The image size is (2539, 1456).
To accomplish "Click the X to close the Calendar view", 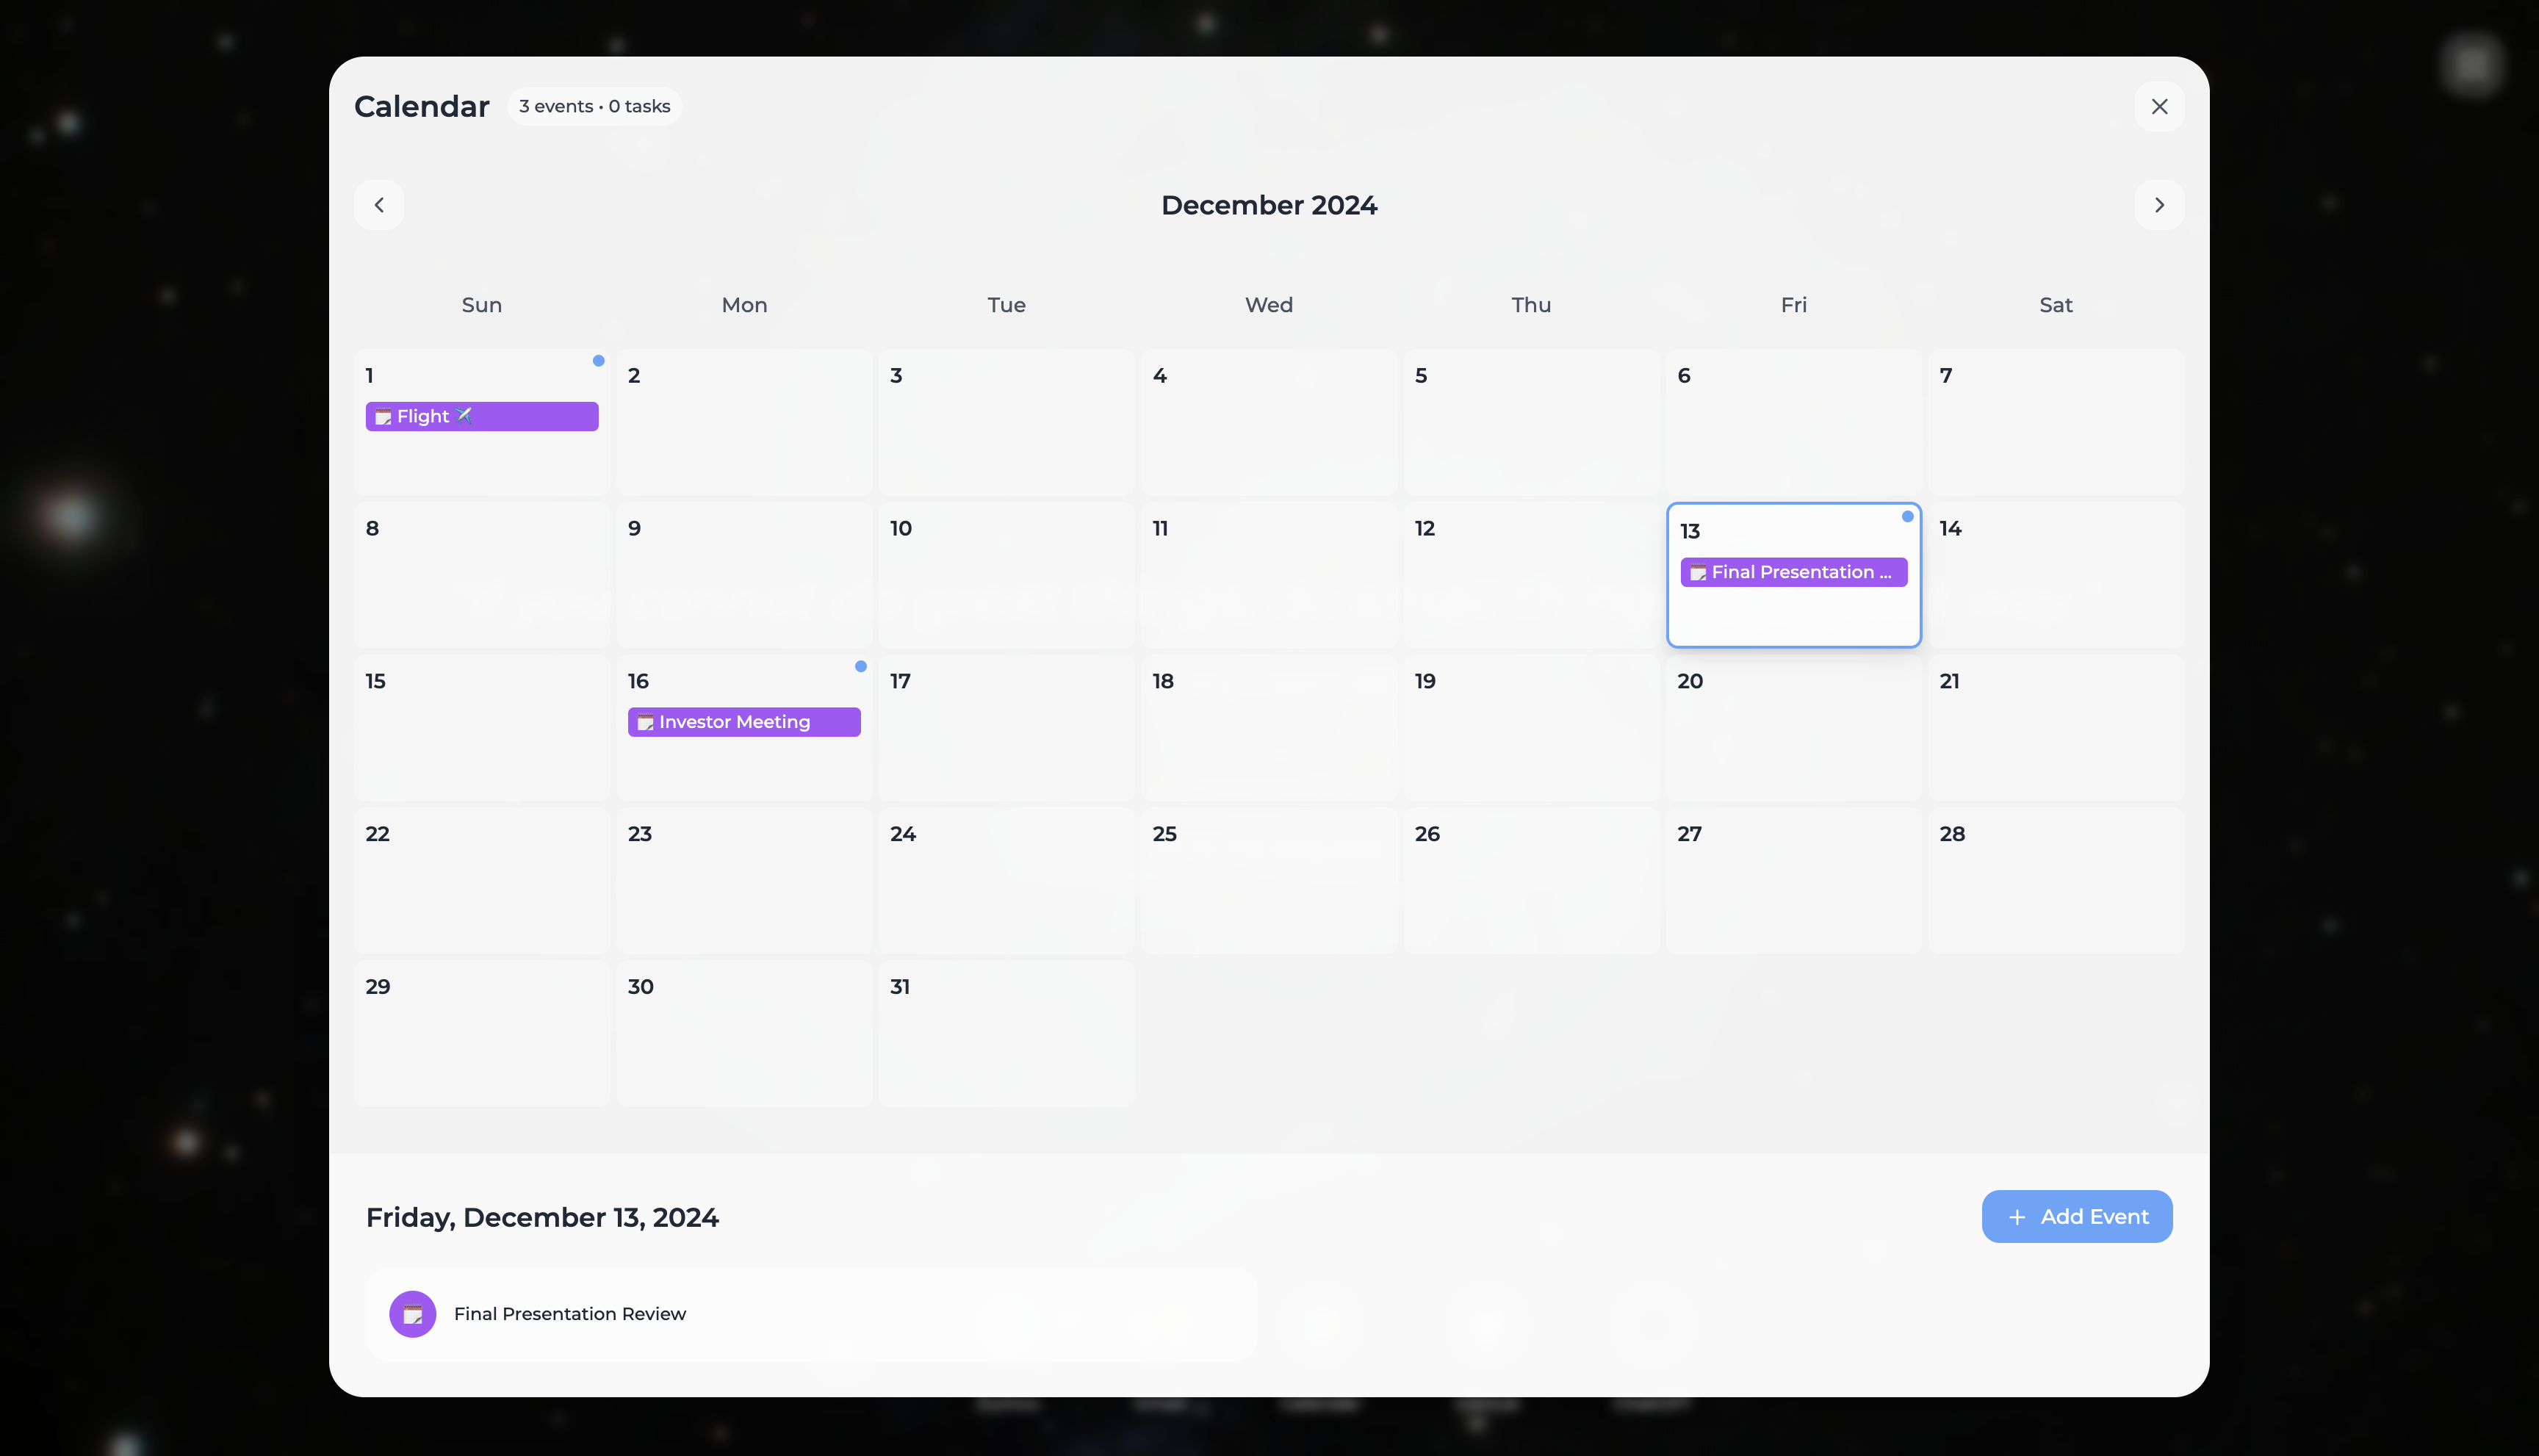I will coord(2159,106).
